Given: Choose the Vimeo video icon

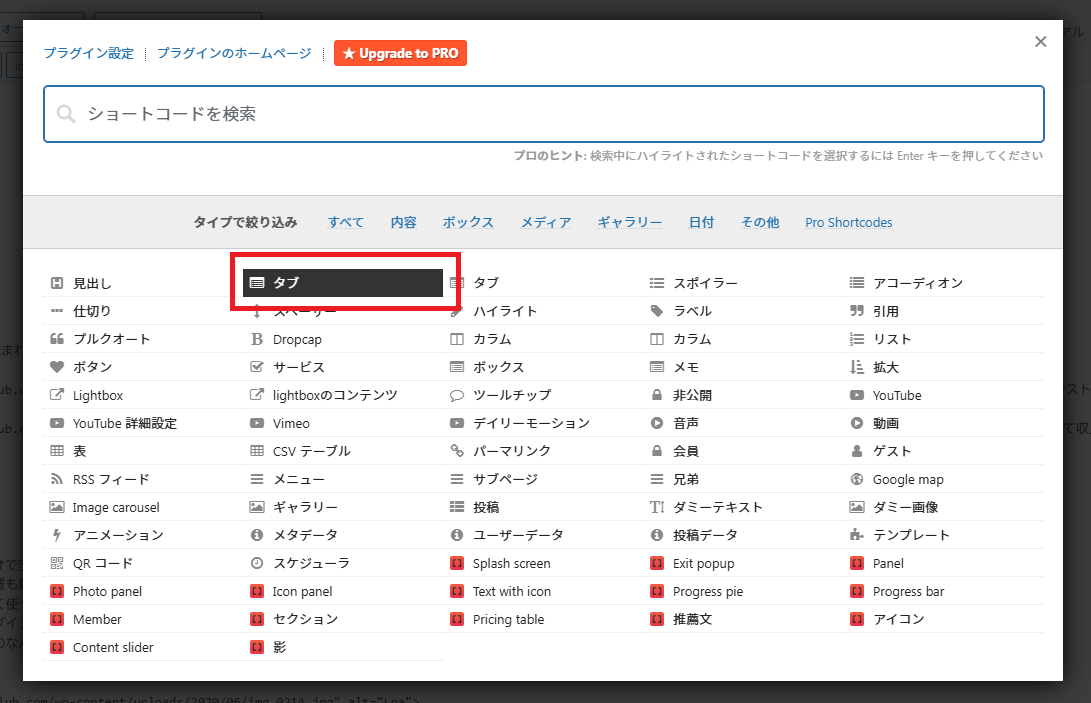Looking at the screenshot, I should [x=257, y=423].
